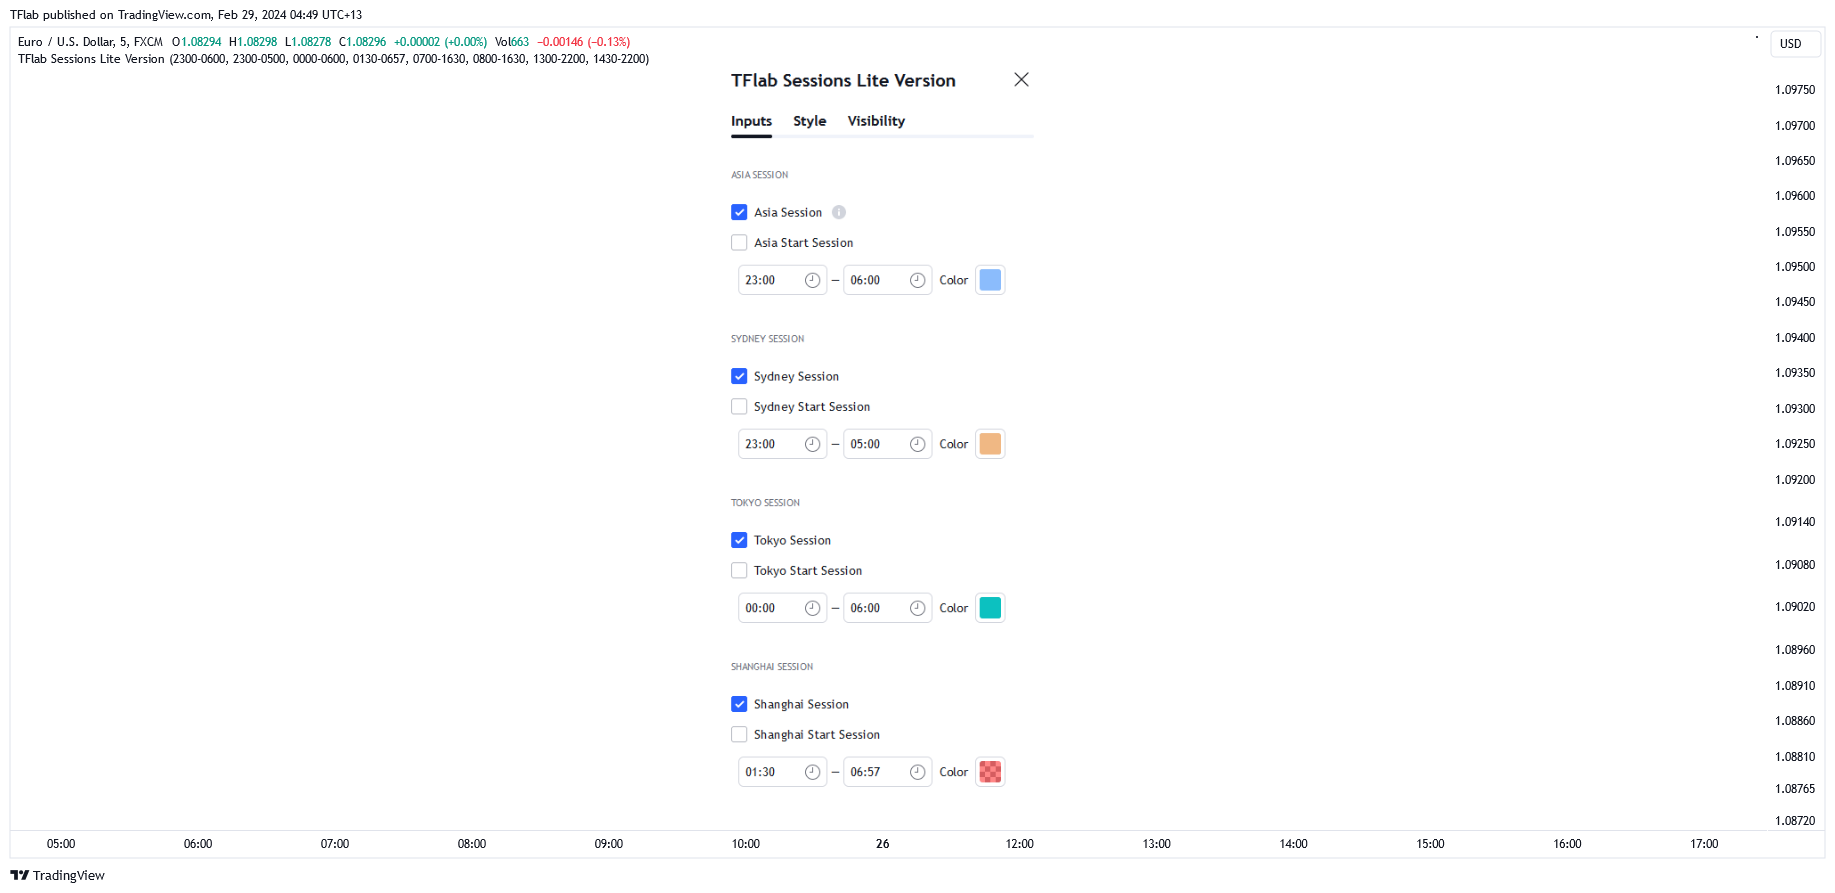
Task: Click the 1.08720 price axis label
Action: pyautogui.click(x=1795, y=821)
